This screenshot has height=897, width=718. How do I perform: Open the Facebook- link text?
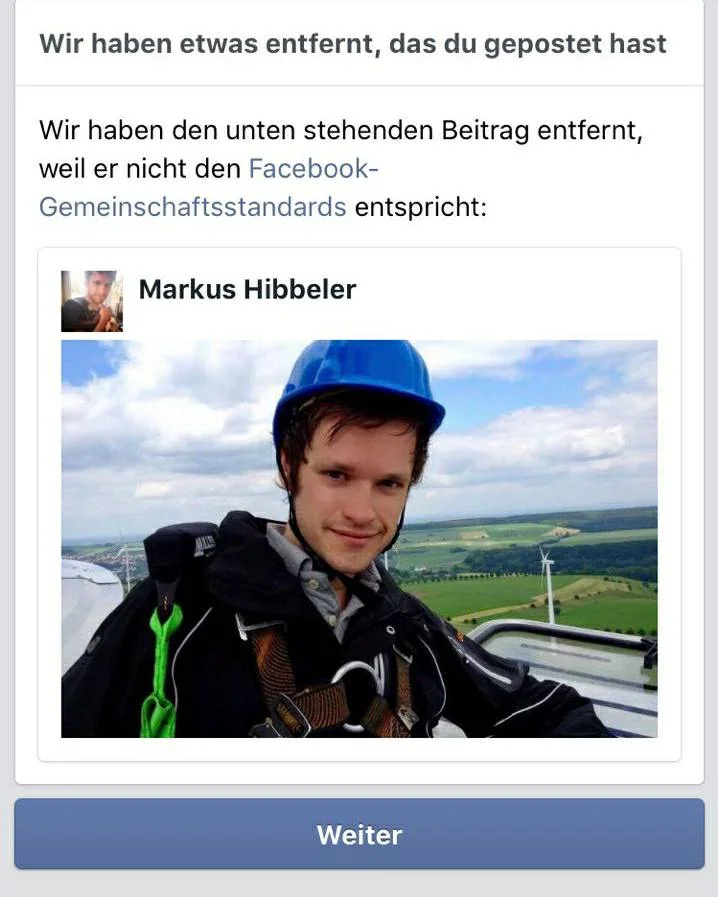pos(314,169)
